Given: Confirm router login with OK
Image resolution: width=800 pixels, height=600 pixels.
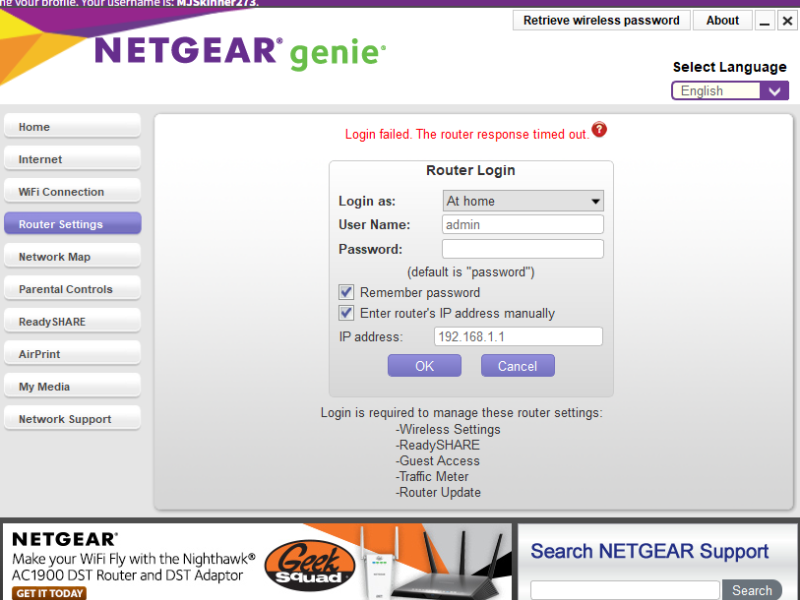Looking at the screenshot, I should pos(424,366).
